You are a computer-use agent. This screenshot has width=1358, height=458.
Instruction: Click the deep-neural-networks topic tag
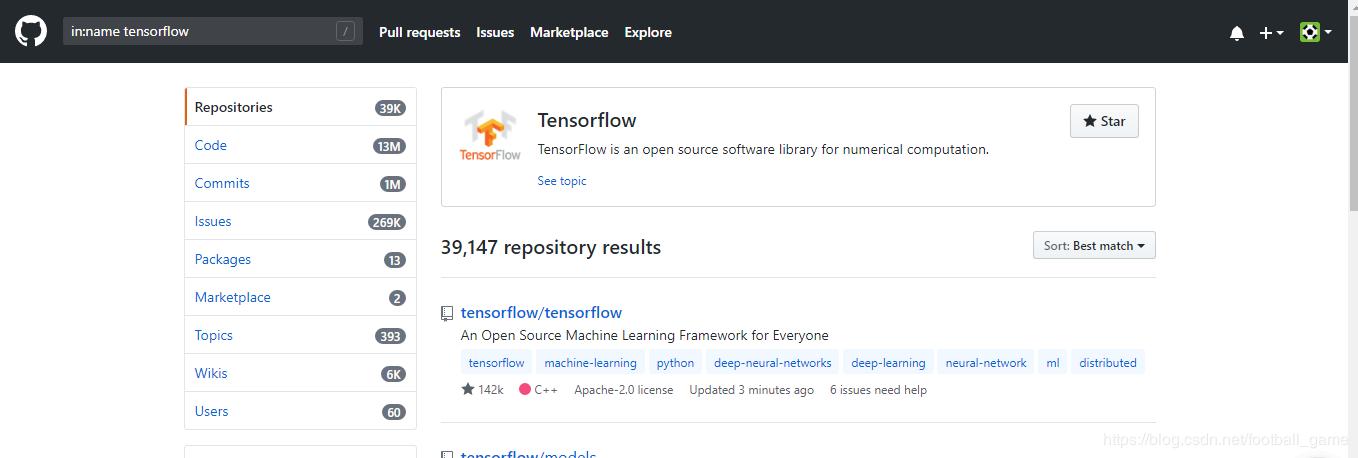point(773,363)
